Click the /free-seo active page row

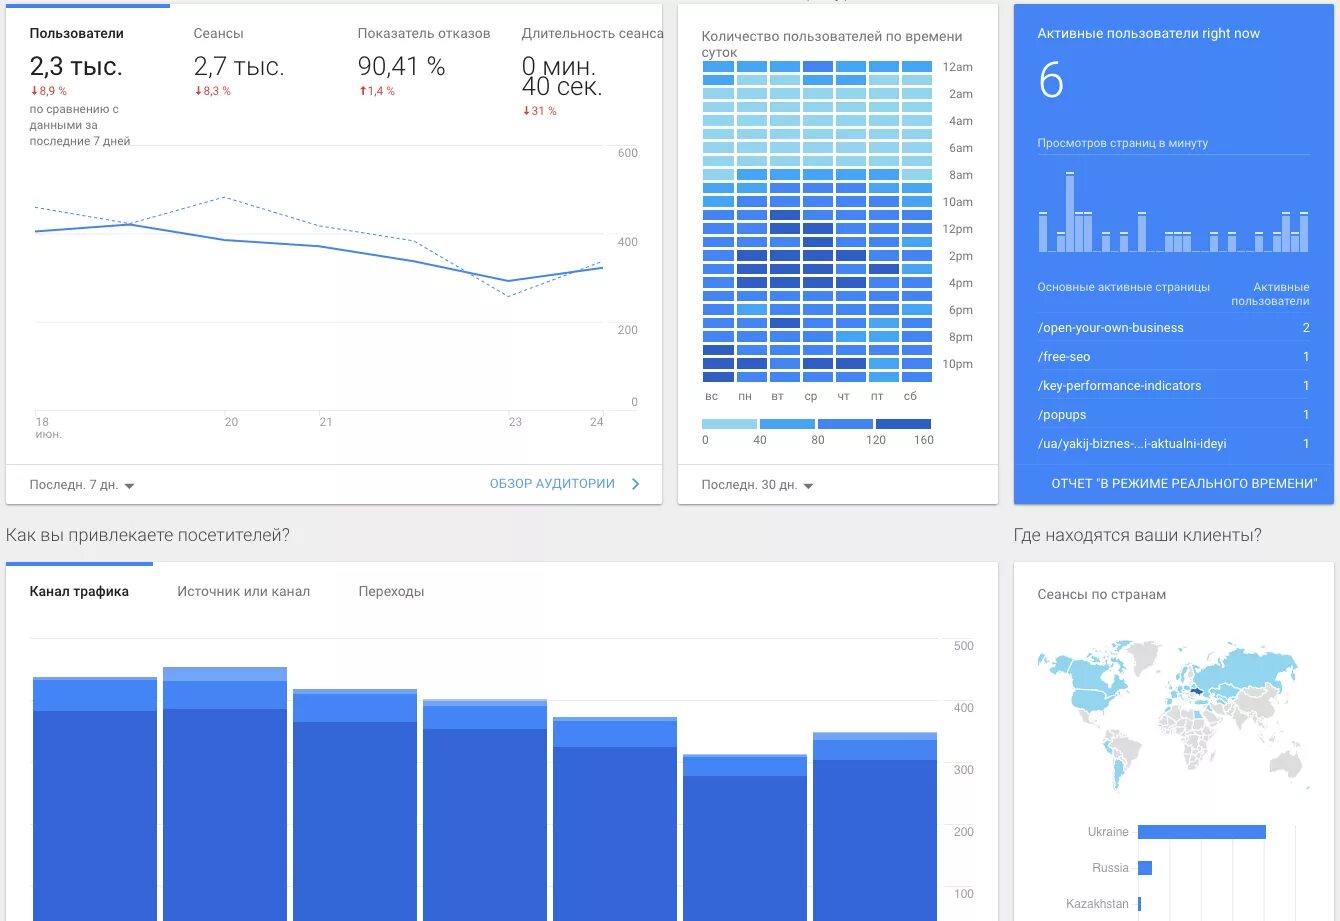pos(1173,357)
